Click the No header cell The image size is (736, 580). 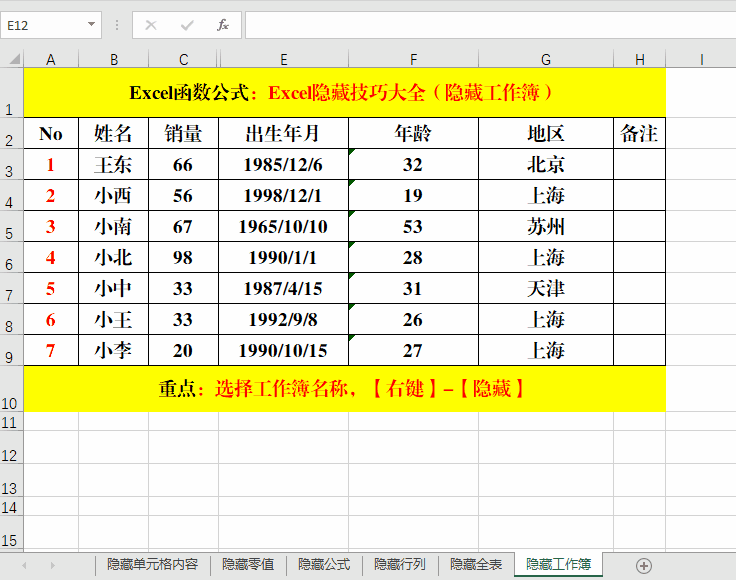(51, 133)
